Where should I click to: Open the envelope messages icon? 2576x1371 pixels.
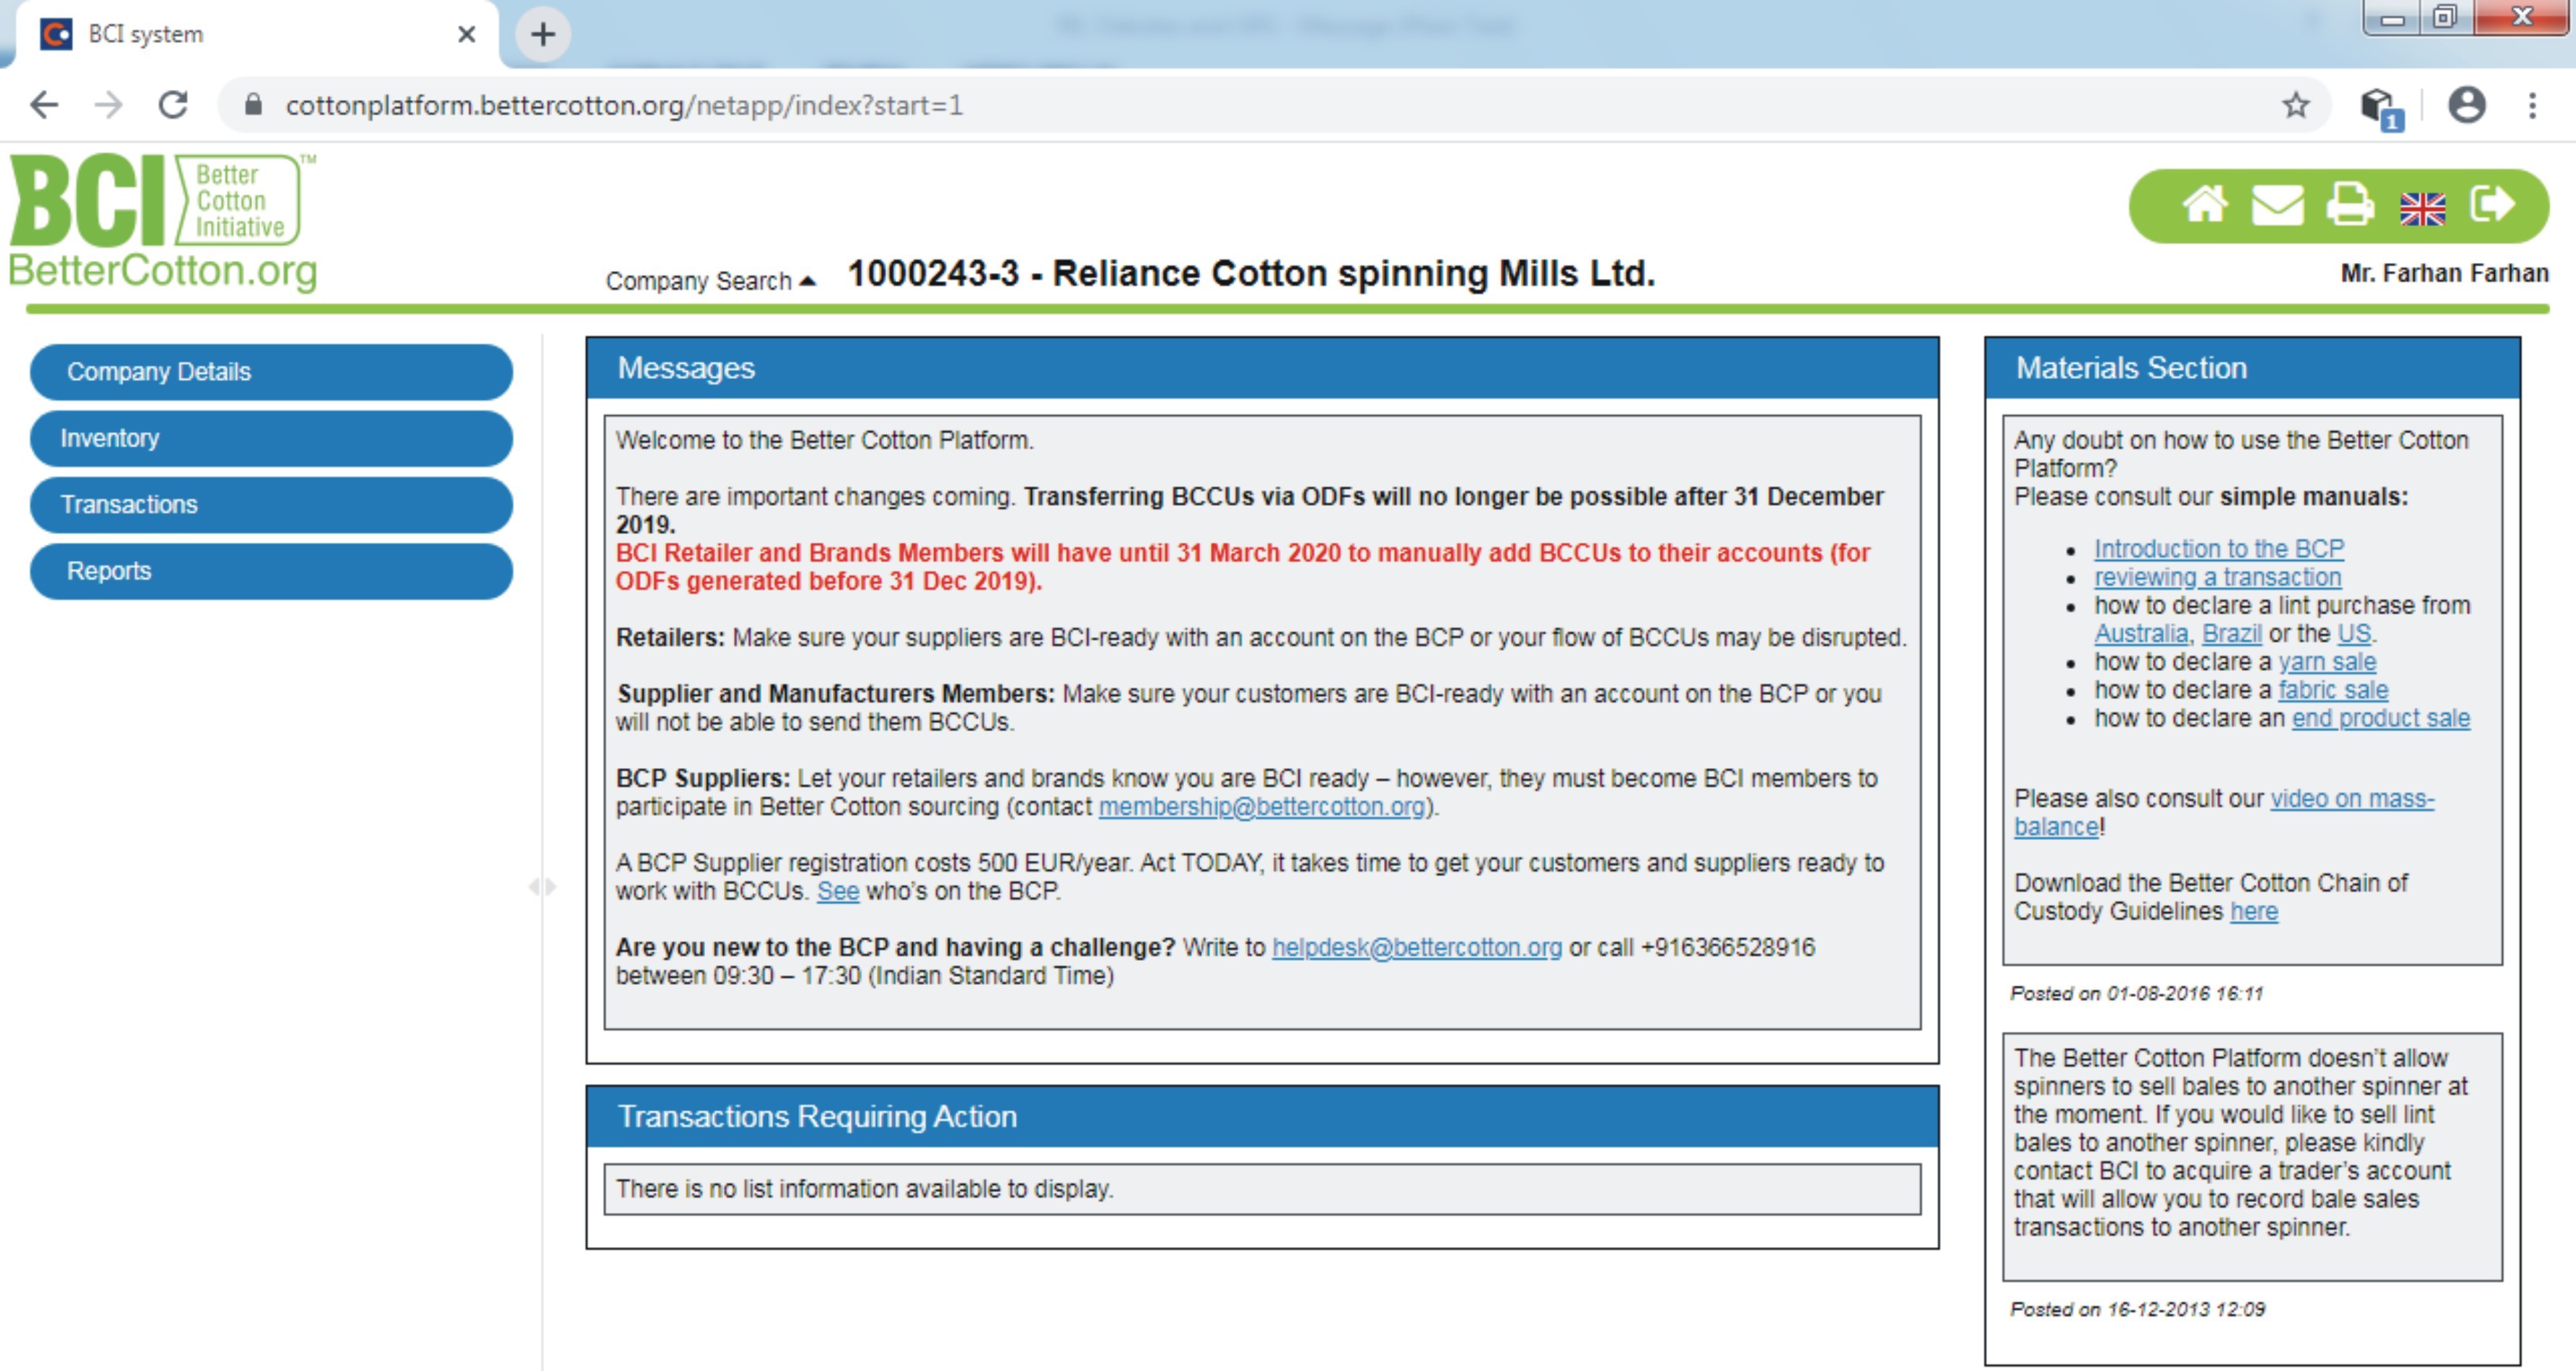tap(2277, 205)
